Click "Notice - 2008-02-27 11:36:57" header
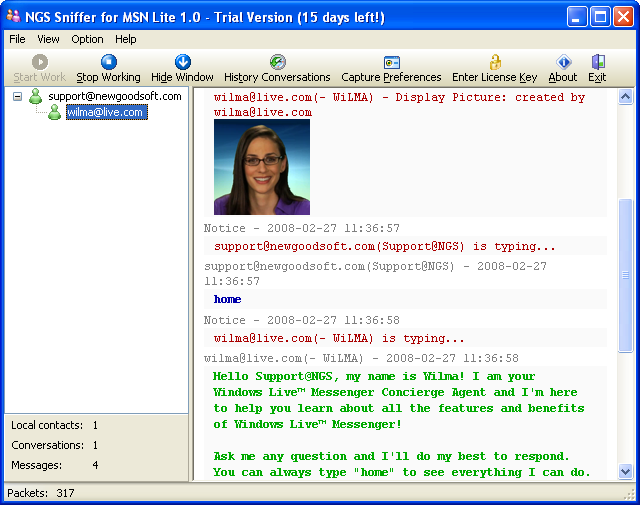Screen dimensions: 640x505 (x=302, y=228)
